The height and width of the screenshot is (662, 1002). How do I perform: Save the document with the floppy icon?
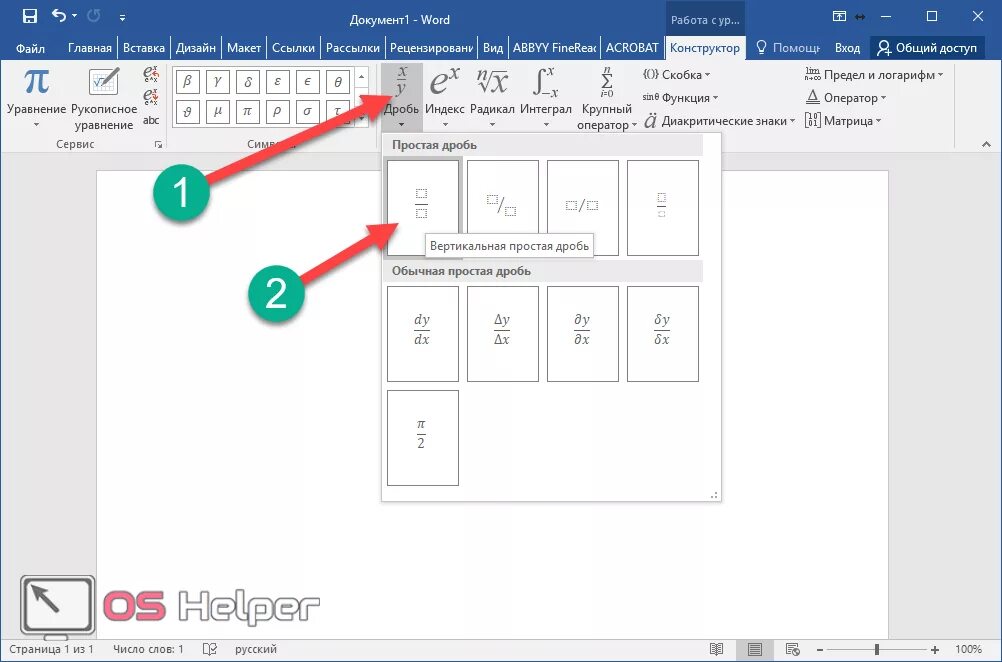tap(29, 17)
